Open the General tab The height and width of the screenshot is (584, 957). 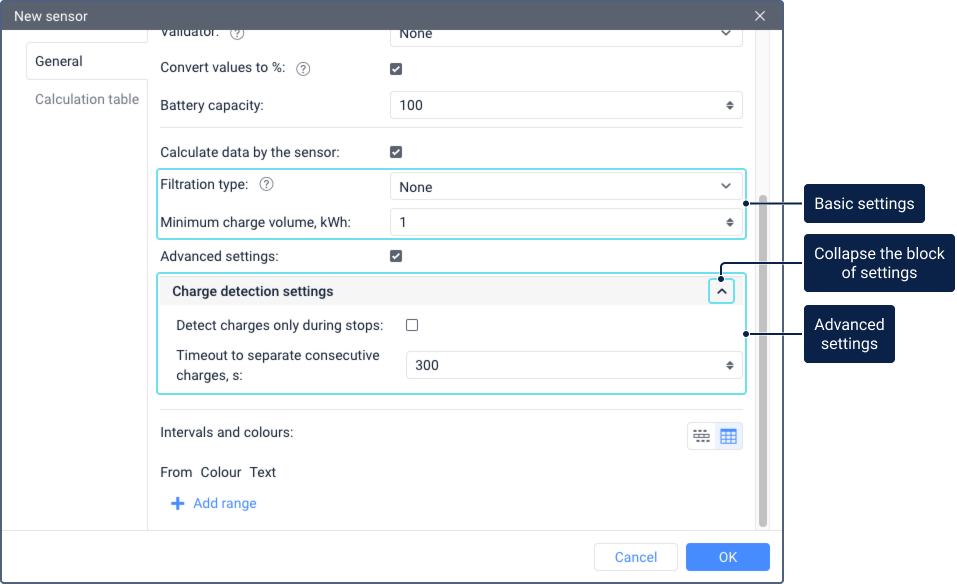(x=59, y=61)
